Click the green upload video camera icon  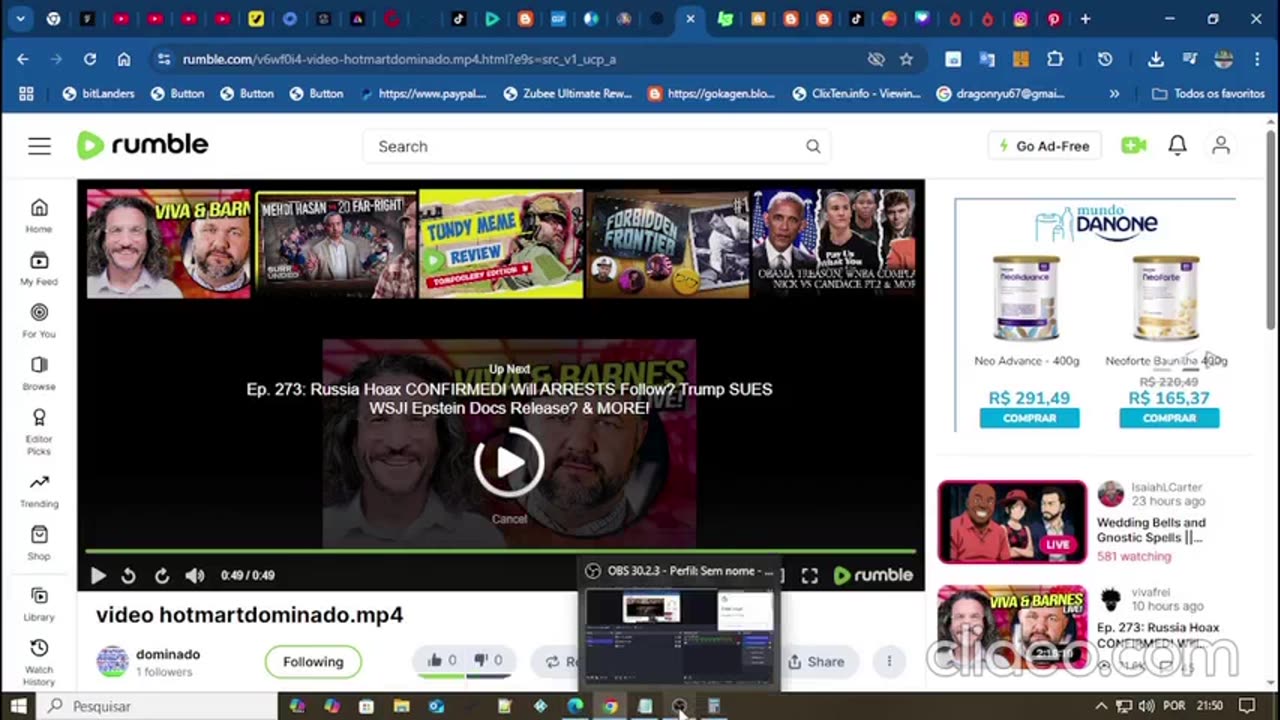[x=1134, y=146]
